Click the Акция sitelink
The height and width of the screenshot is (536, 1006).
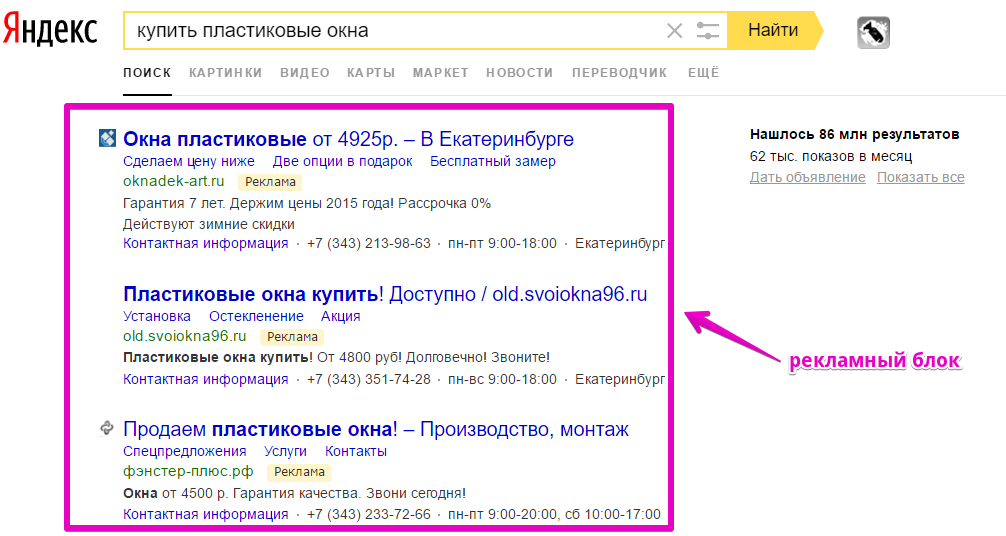pyautogui.click(x=341, y=316)
